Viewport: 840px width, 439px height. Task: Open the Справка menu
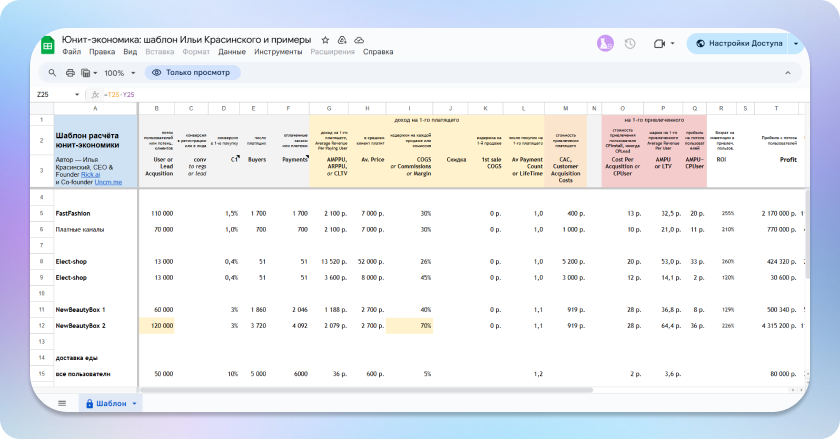pyautogui.click(x=377, y=51)
